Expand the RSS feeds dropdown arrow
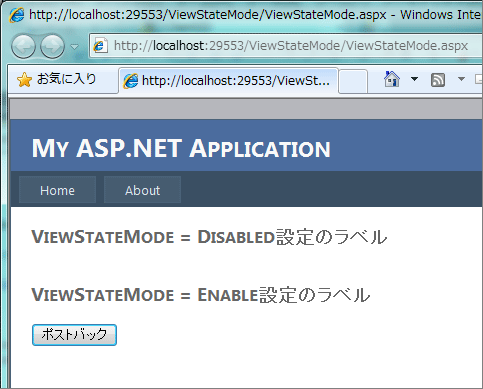This screenshot has width=483, height=389. [x=461, y=79]
